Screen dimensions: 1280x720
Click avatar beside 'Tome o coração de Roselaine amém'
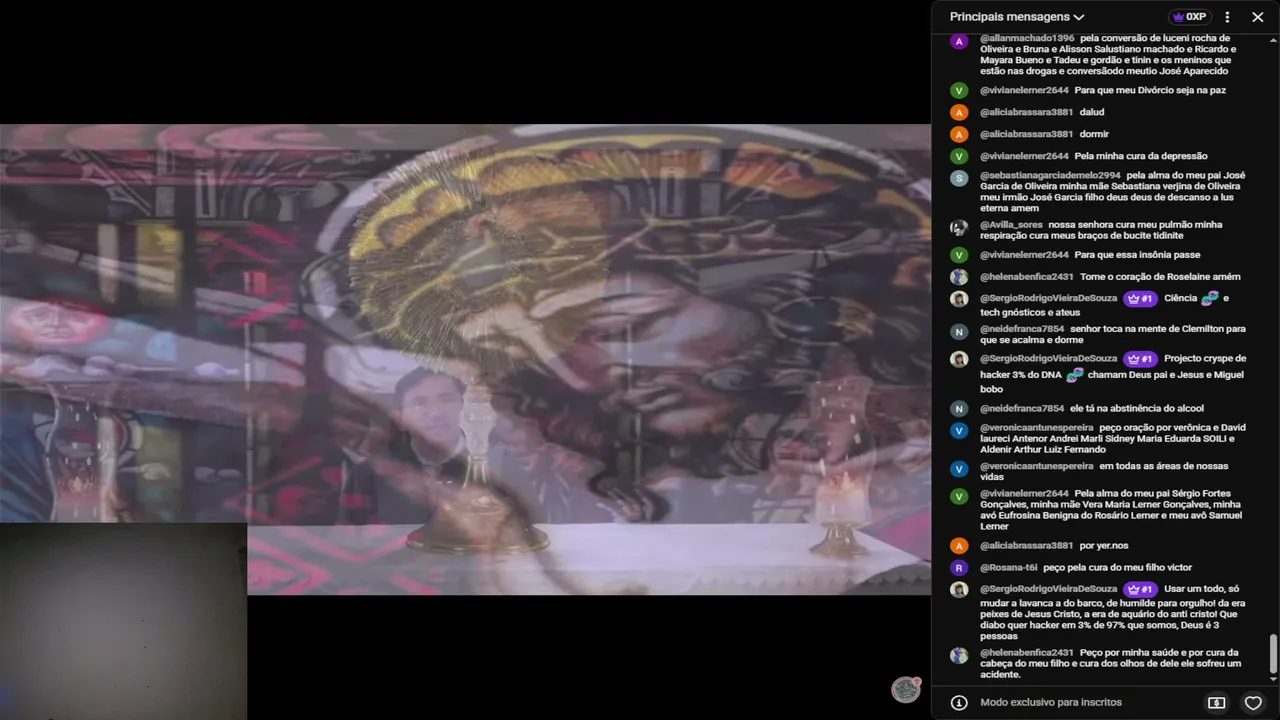point(959,277)
